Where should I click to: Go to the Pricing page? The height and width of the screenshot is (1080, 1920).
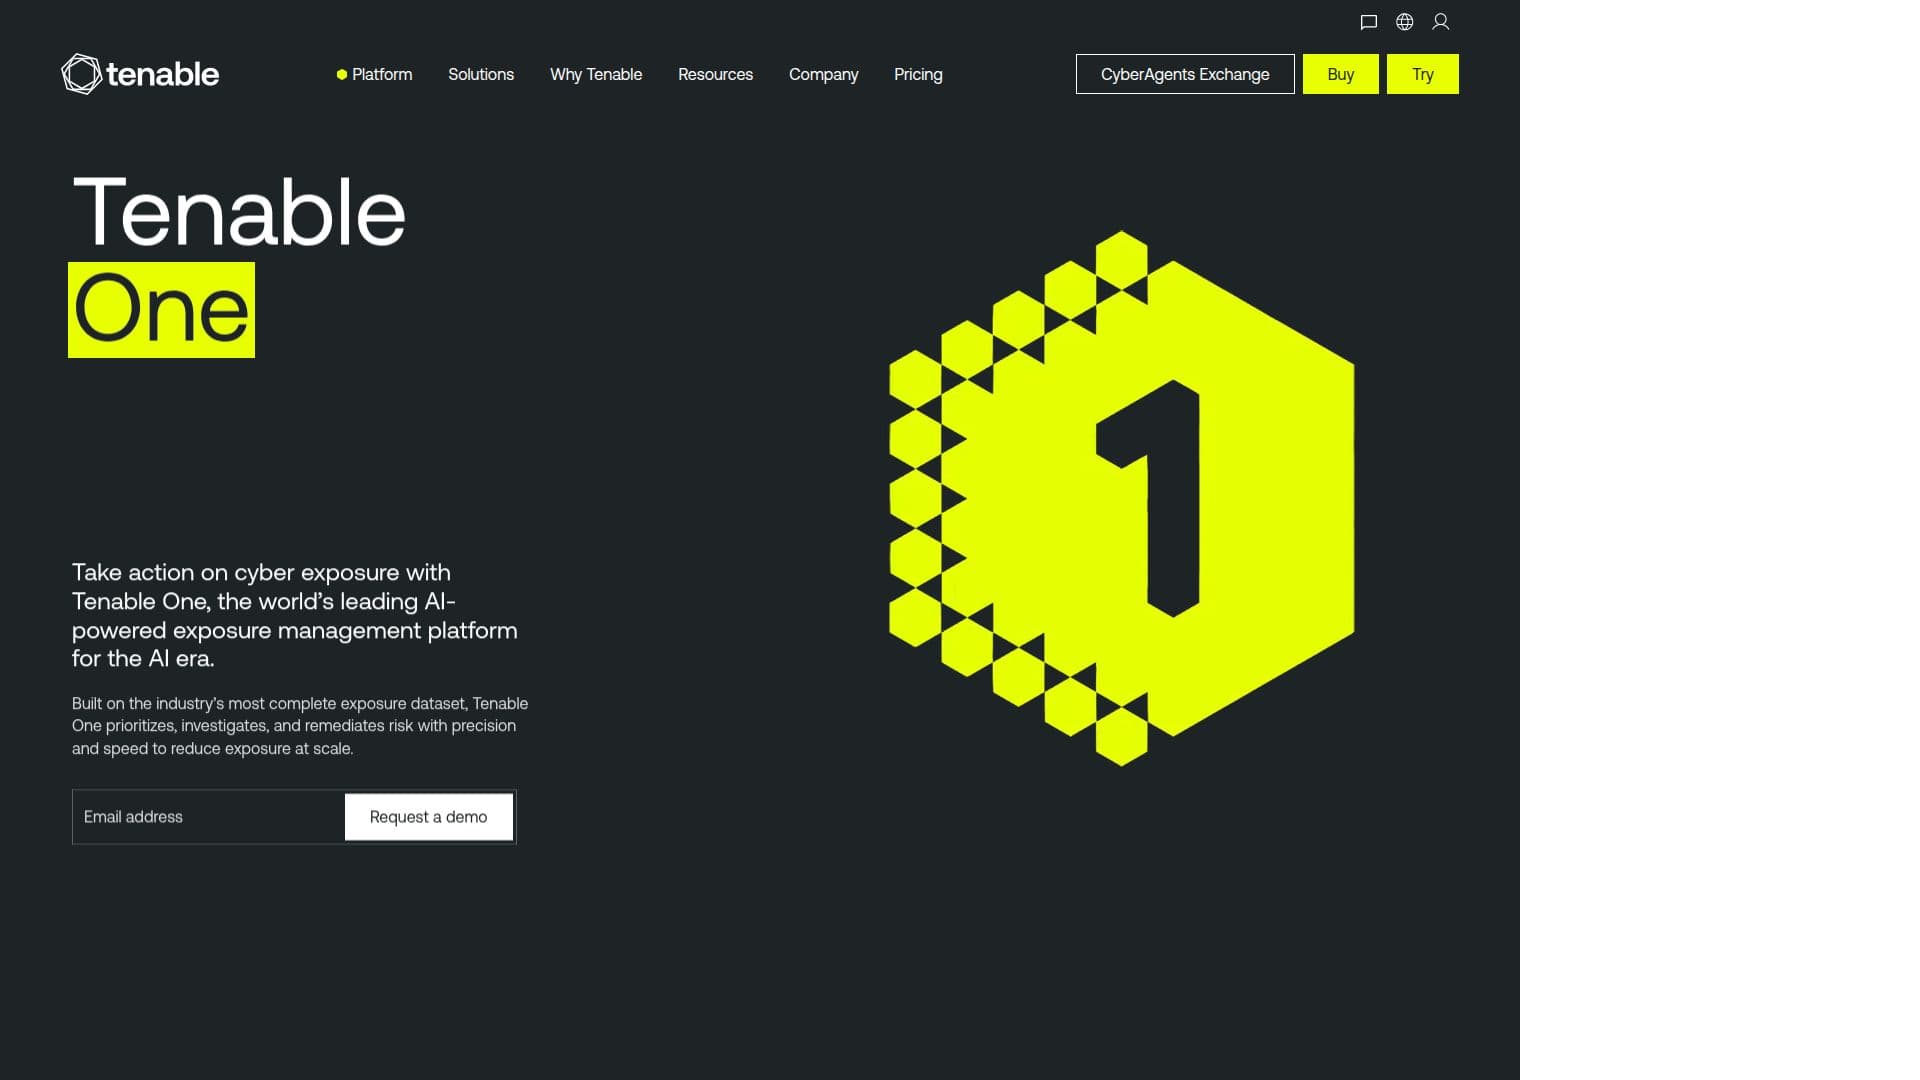click(x=918, y=74)
